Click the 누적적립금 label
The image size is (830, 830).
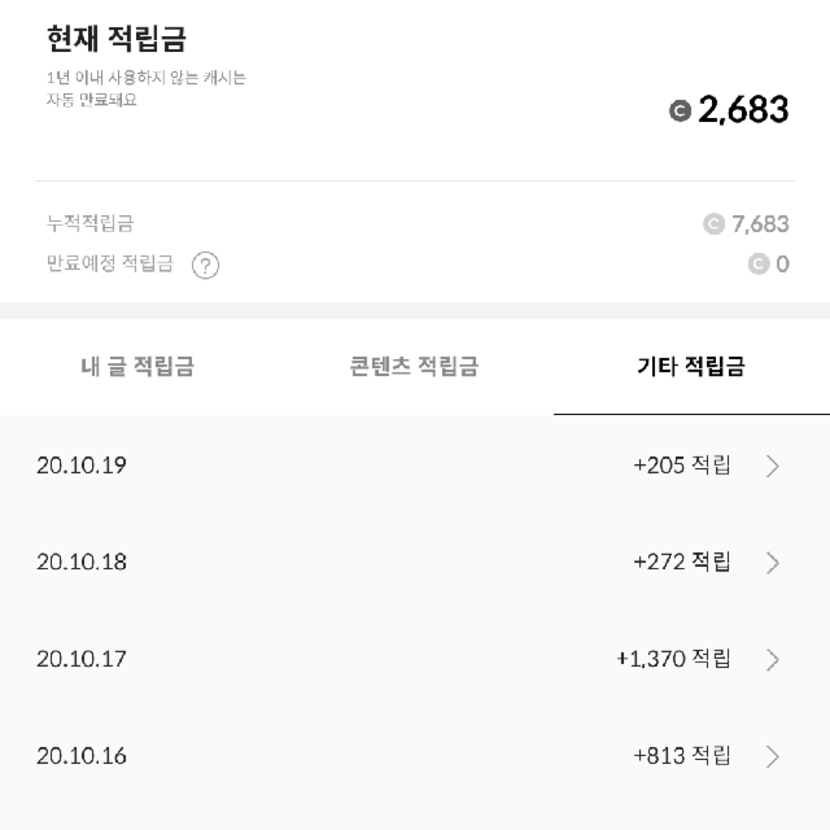[90, 224]
